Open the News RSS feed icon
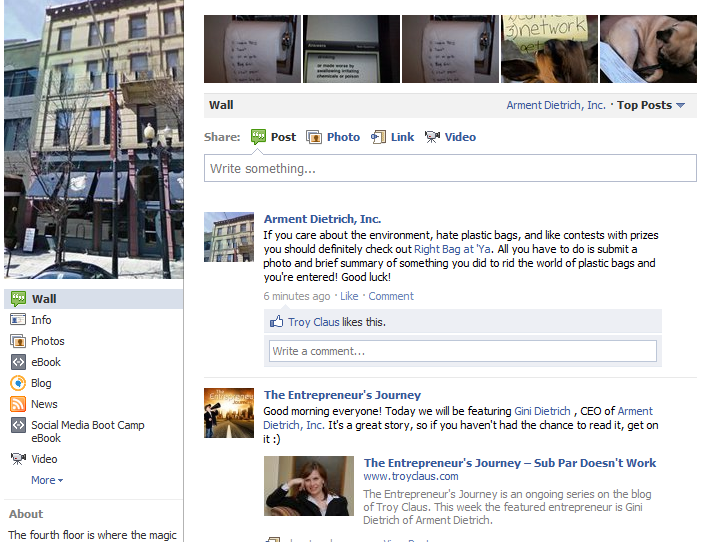The width and height of the screenshot is (712, 542). pyautogui.click(x=18, y=404)
